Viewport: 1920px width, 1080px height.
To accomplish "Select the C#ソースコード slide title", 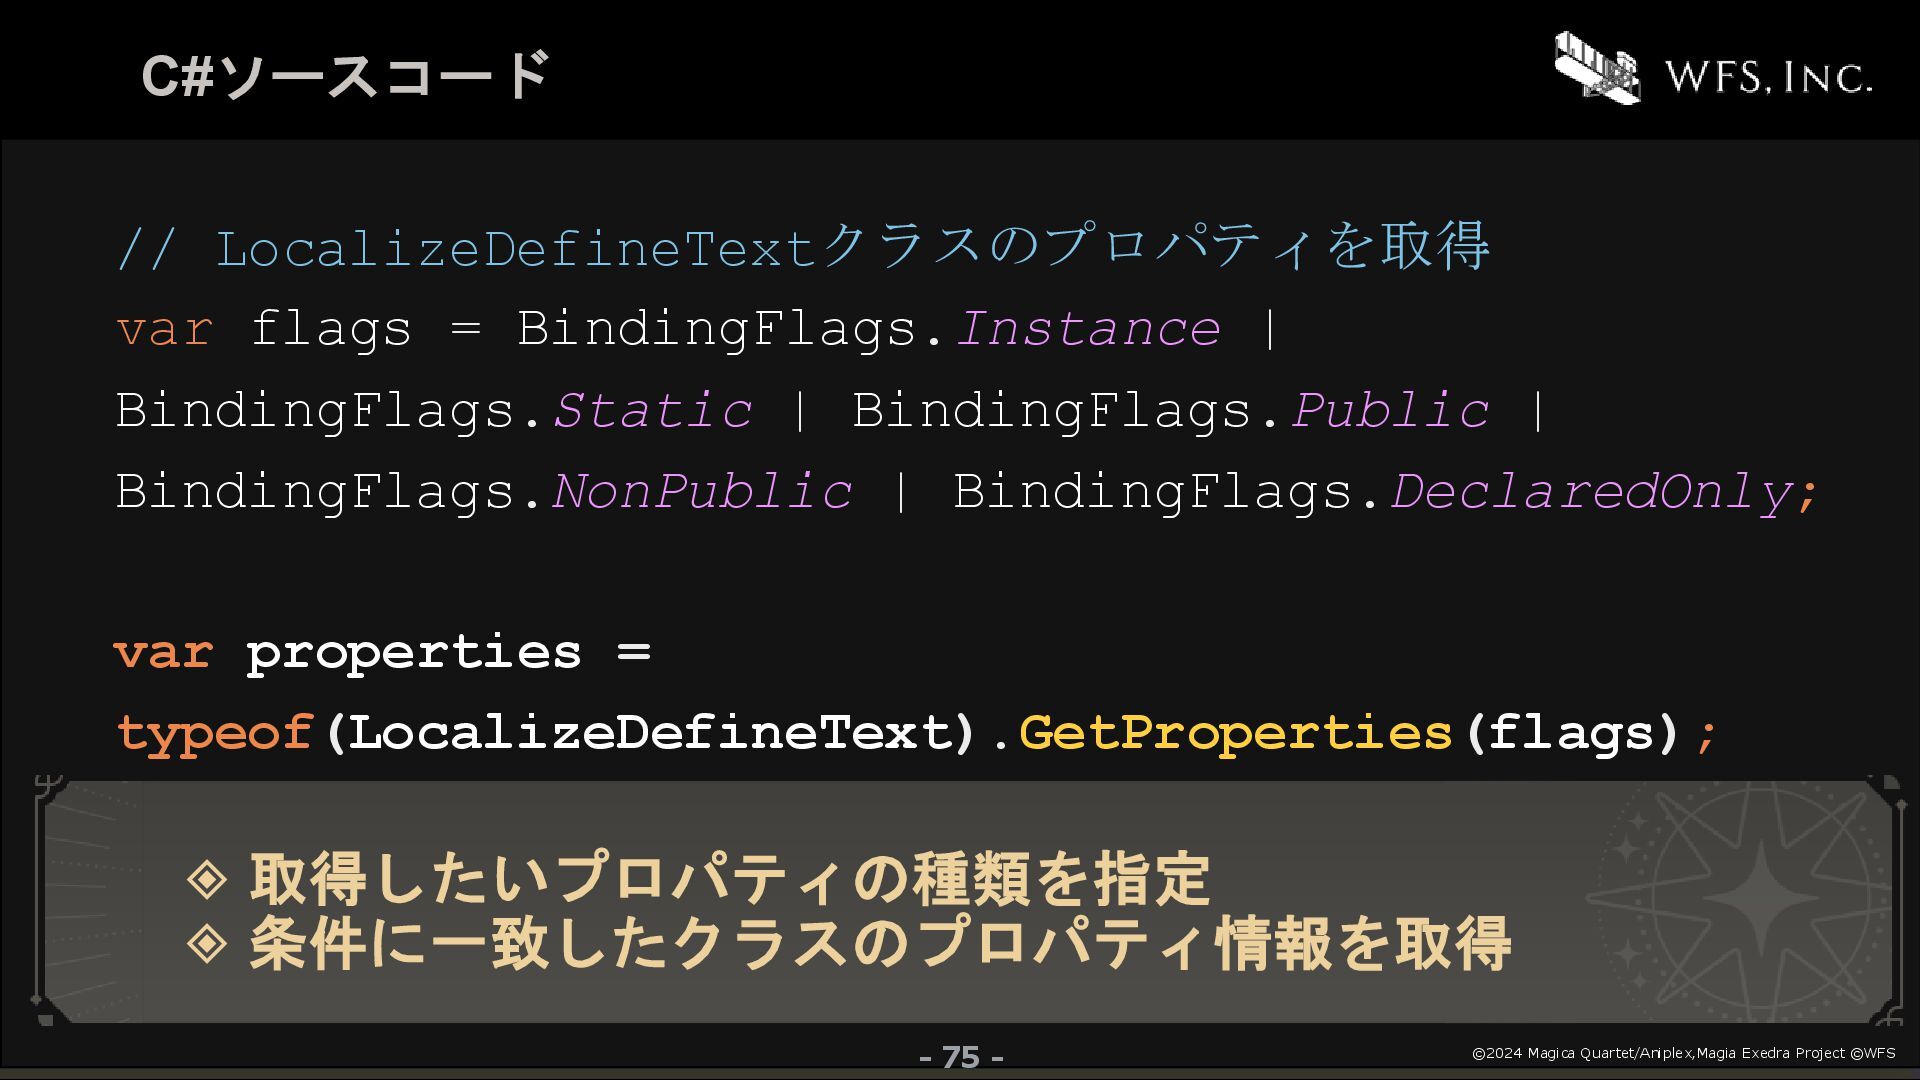I will coord(346,75).
